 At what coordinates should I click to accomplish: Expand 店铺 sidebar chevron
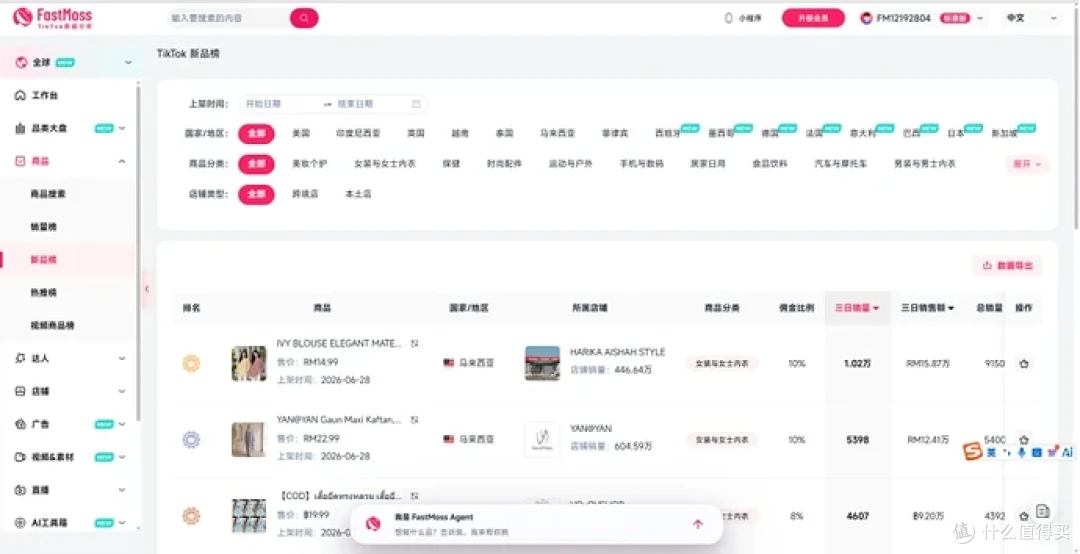tap(123, 391)
